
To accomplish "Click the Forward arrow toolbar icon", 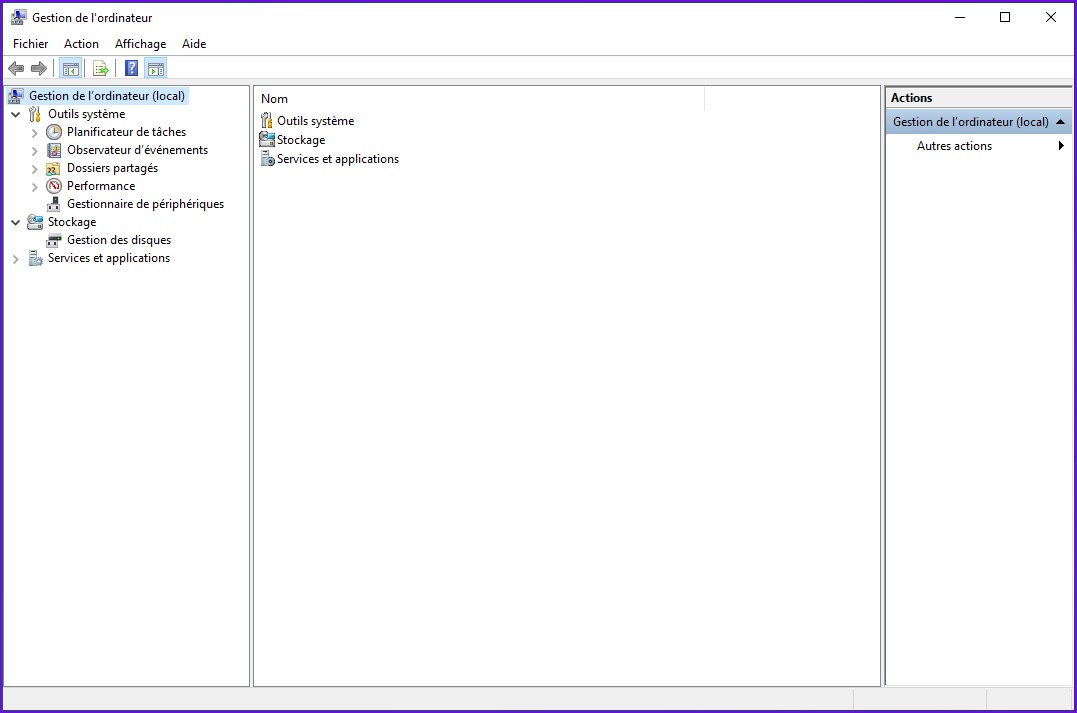I will click(39, 68).
